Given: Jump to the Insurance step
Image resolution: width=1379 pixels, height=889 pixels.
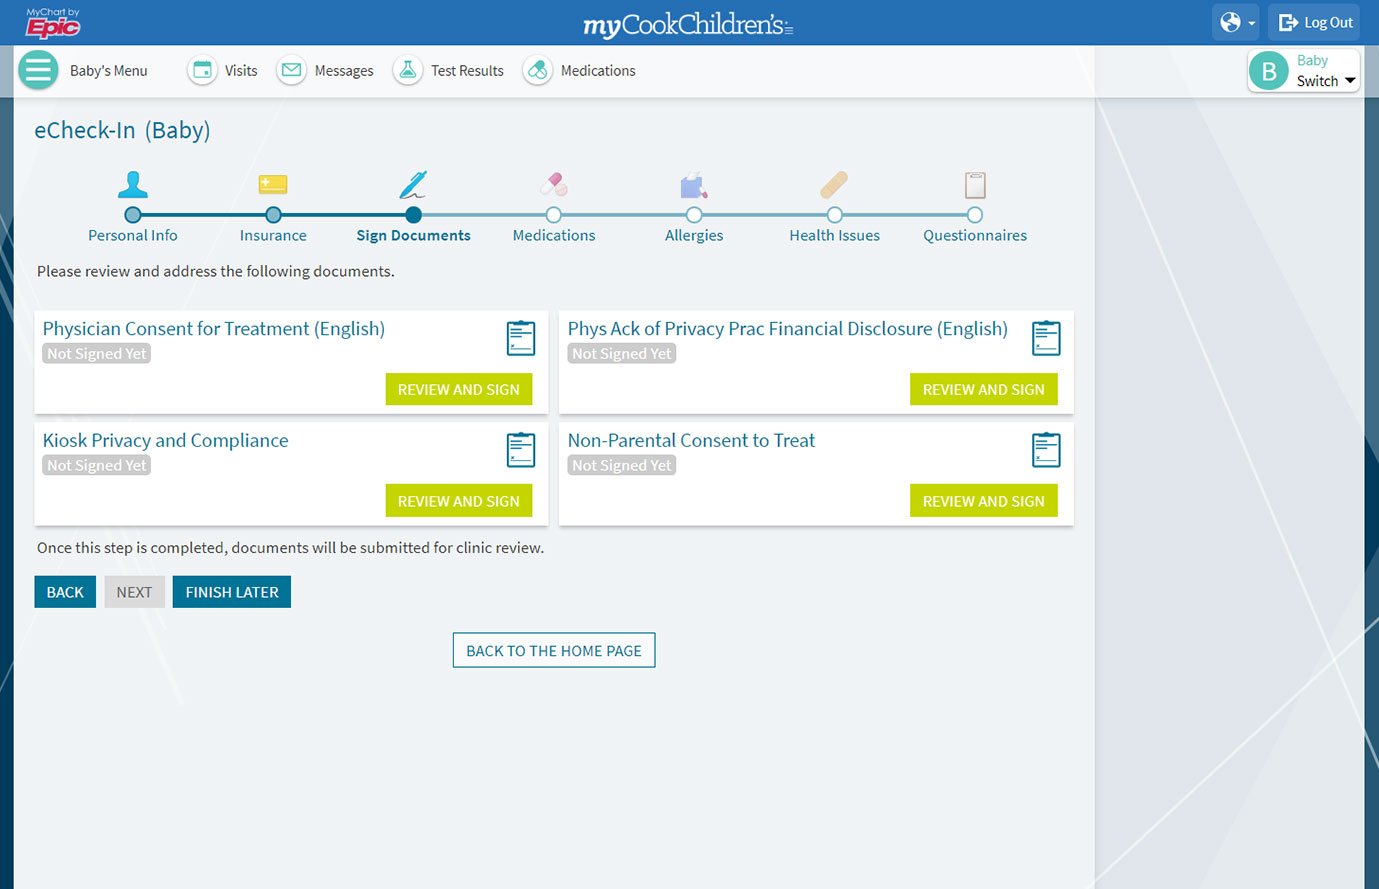Looking at the screenshot, I should click(x=273, y=215).
